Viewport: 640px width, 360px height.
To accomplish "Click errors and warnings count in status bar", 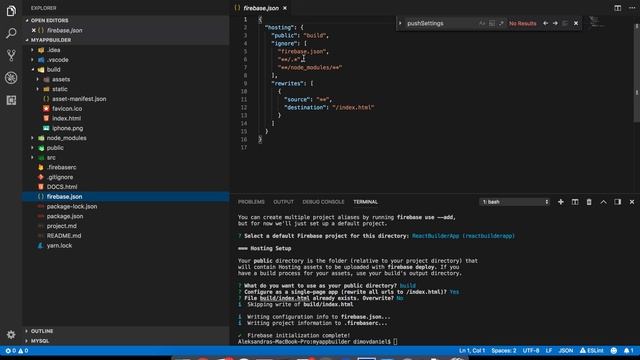I will pos(17,351).
